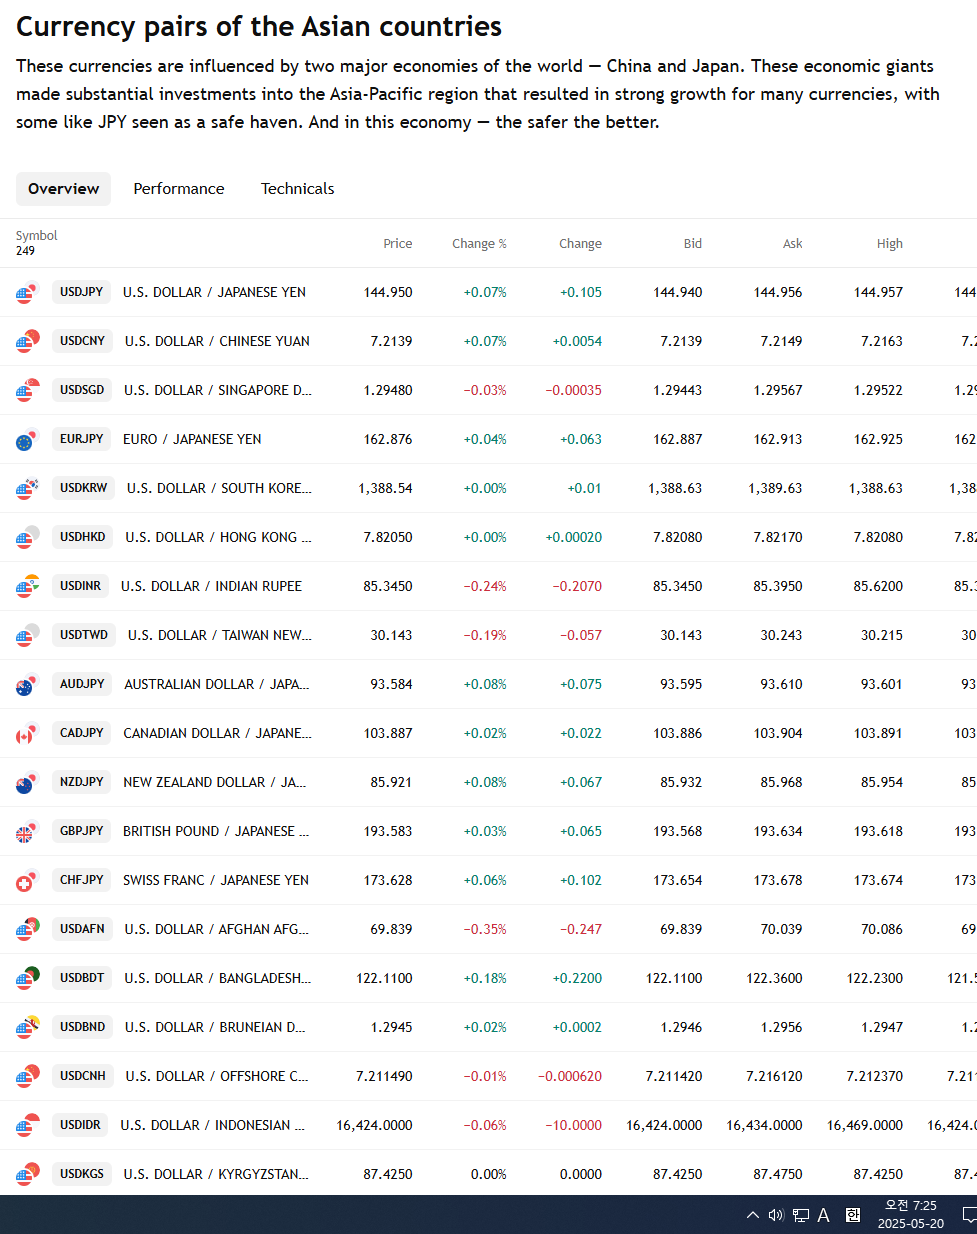Viewport: 977px width, 1234px height.
Task: Click EURO / JAPANESE YEN description
Action: pos(192,440)
